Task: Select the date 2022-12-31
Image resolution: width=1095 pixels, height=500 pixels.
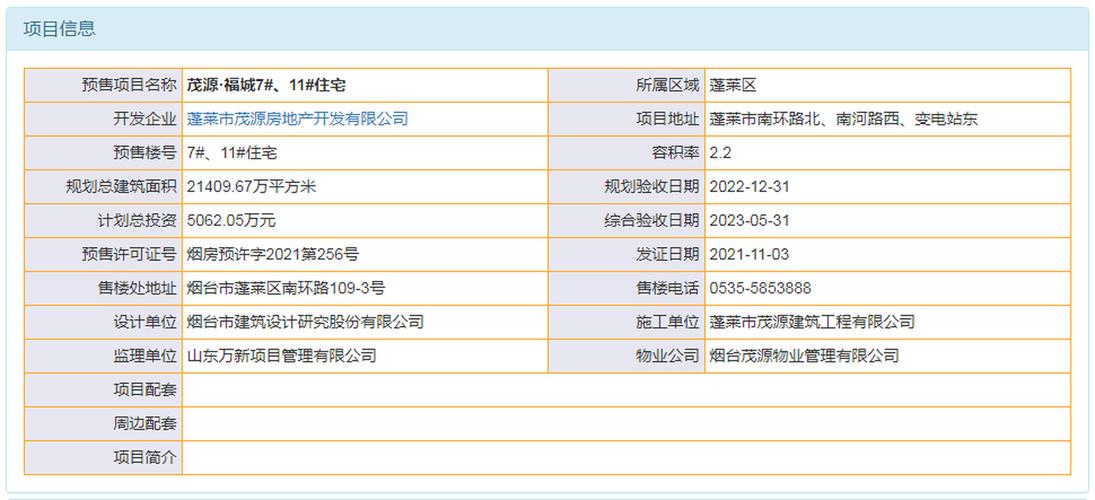Action: (x=749, y=186)
